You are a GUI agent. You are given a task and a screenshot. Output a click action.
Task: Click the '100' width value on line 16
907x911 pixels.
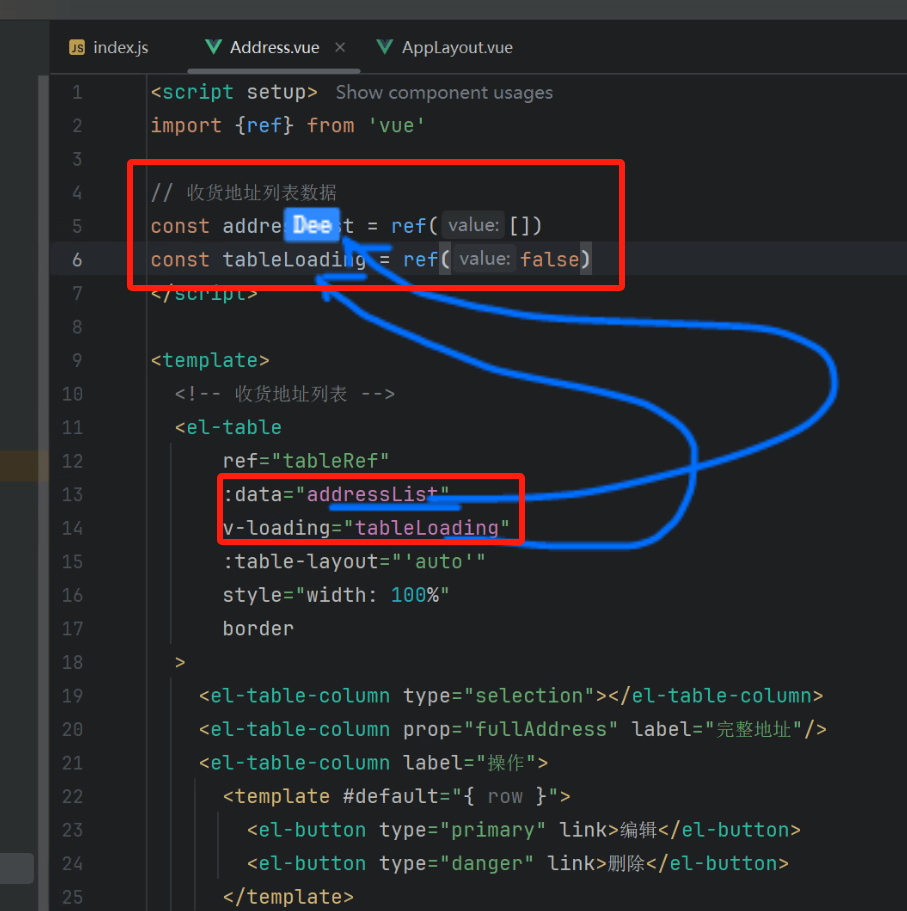pos(408,595)
